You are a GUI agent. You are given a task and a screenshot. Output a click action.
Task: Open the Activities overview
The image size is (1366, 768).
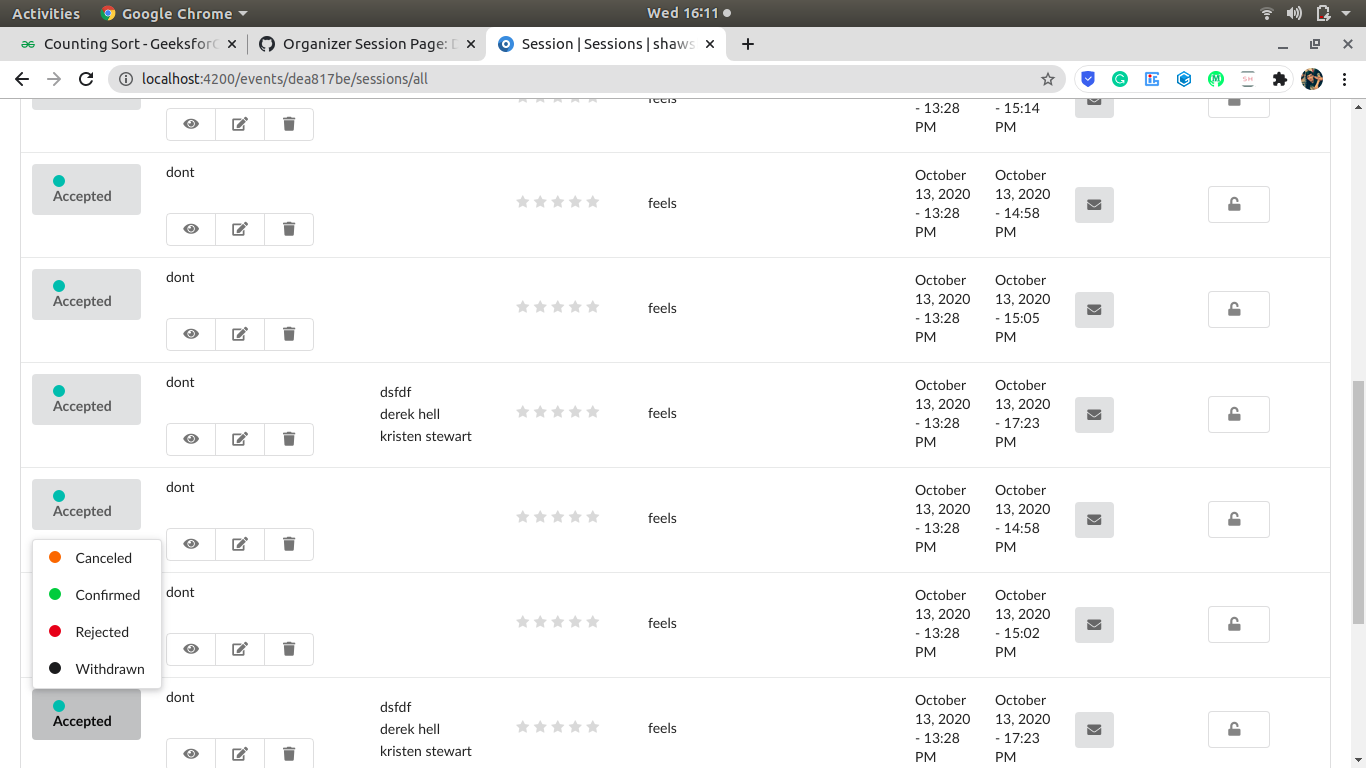click(46, 13)
